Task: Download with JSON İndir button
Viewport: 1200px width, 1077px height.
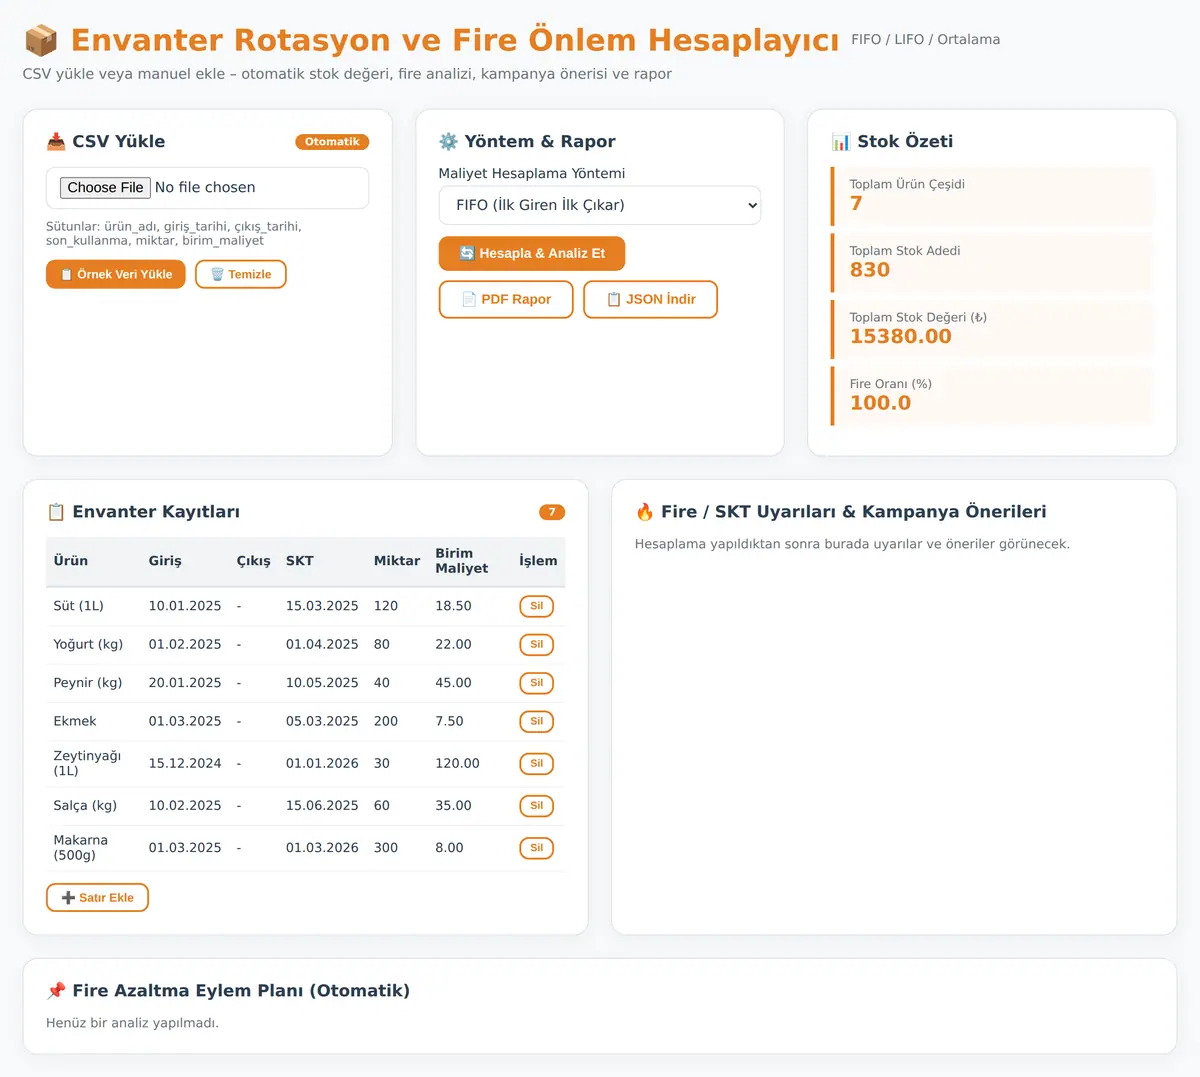Action: 651,299
